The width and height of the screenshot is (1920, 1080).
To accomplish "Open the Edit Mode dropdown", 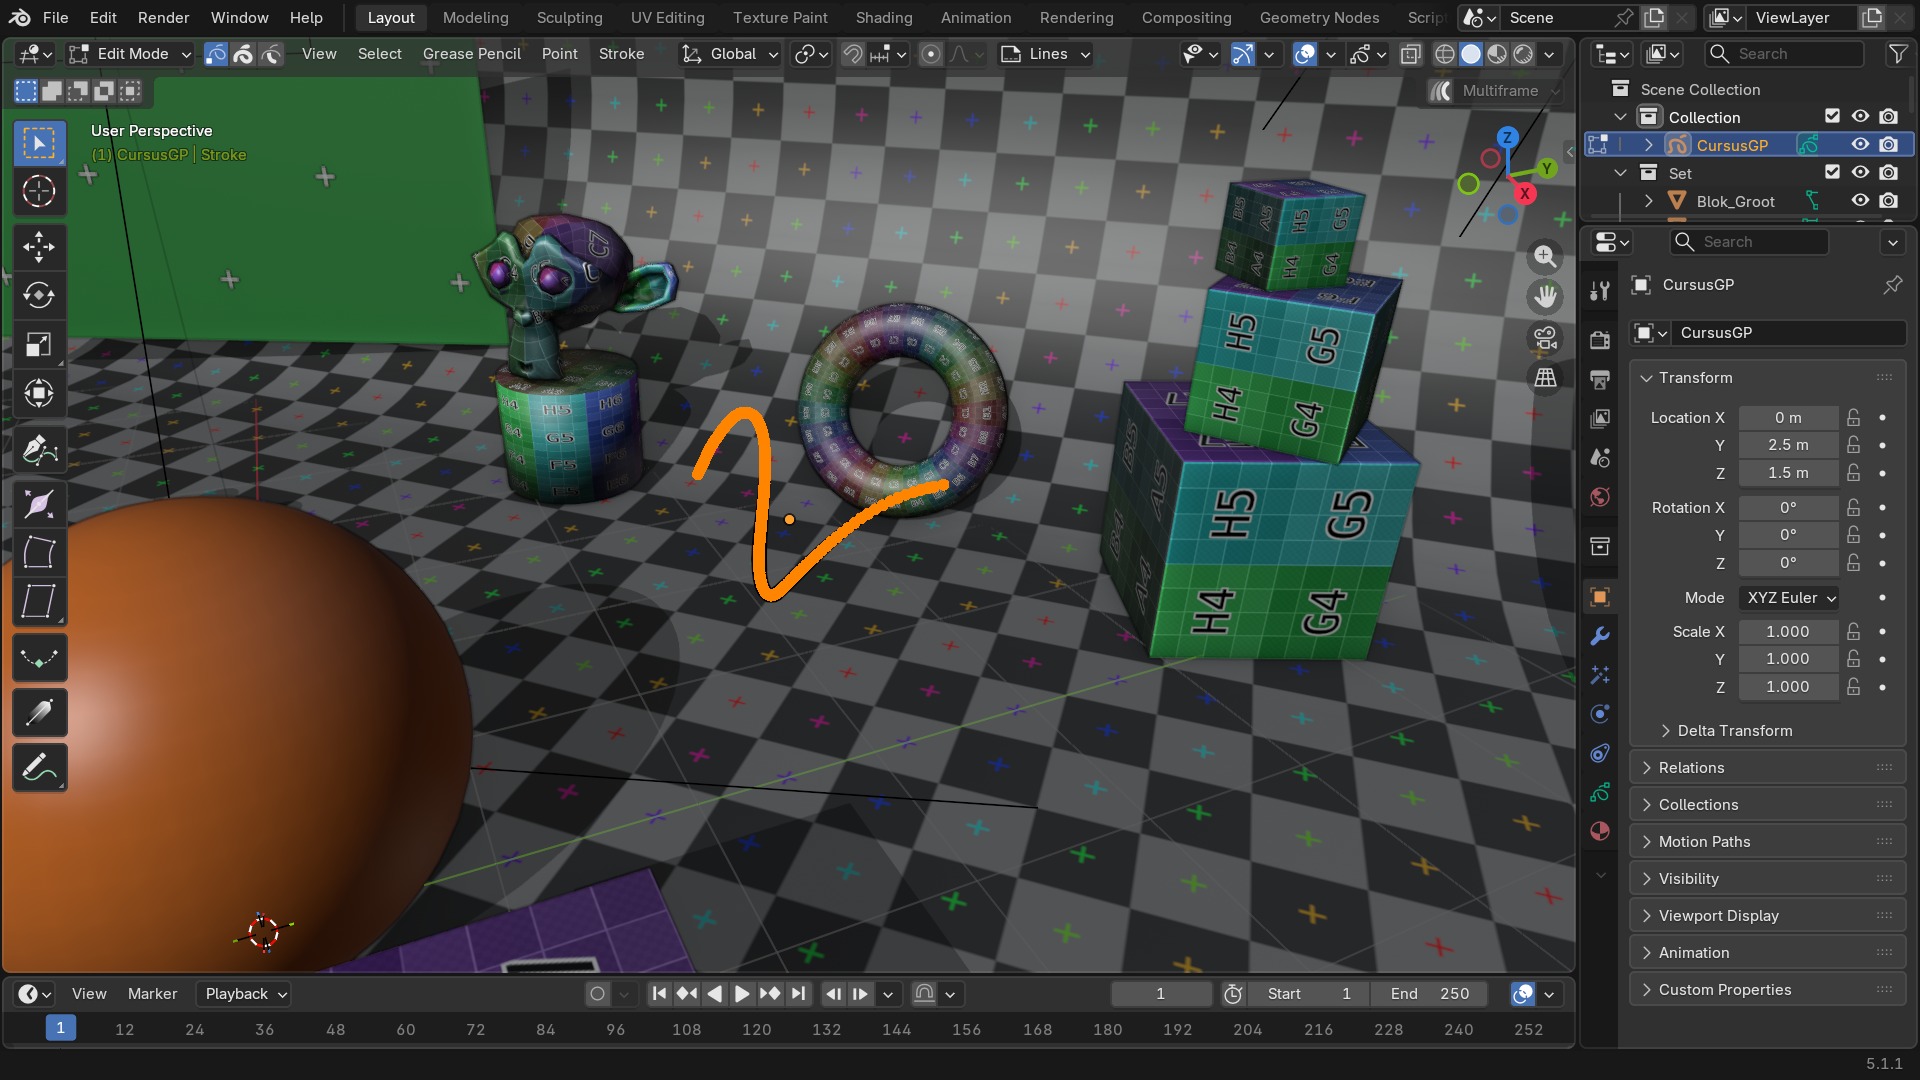I will click(130, 54).
